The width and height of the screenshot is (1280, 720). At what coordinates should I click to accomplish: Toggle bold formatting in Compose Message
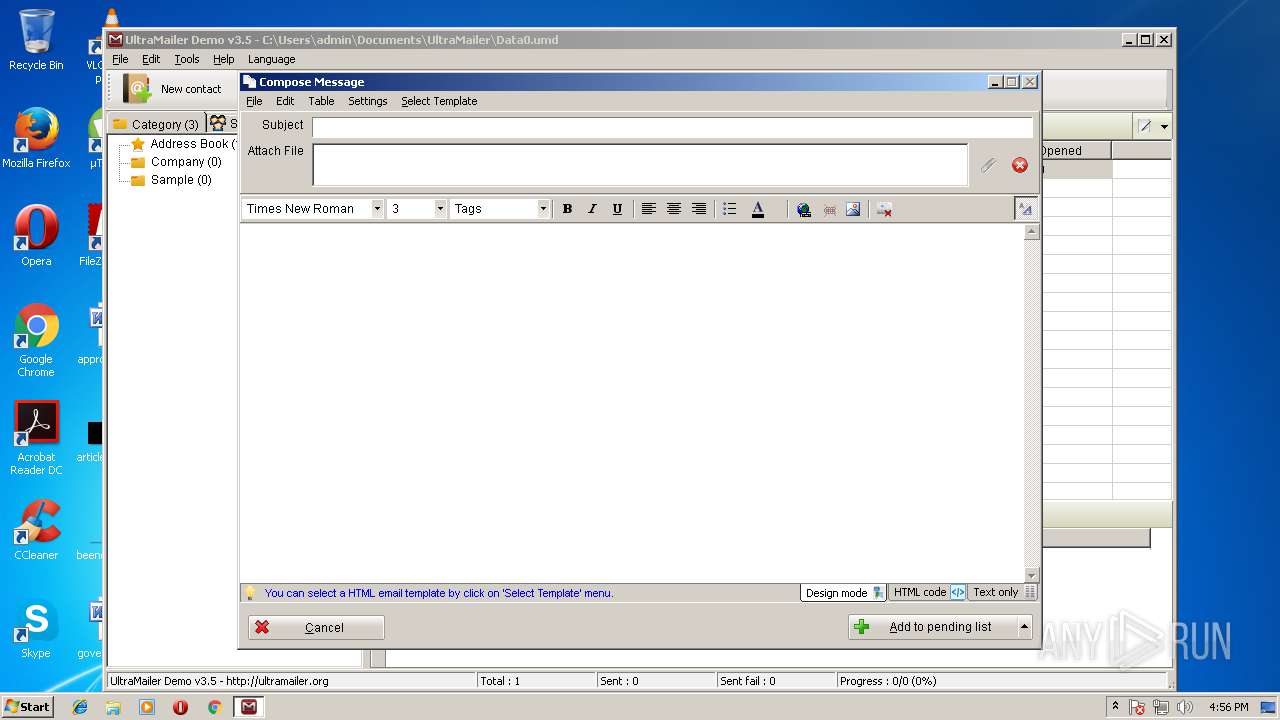tap(567, 209)
